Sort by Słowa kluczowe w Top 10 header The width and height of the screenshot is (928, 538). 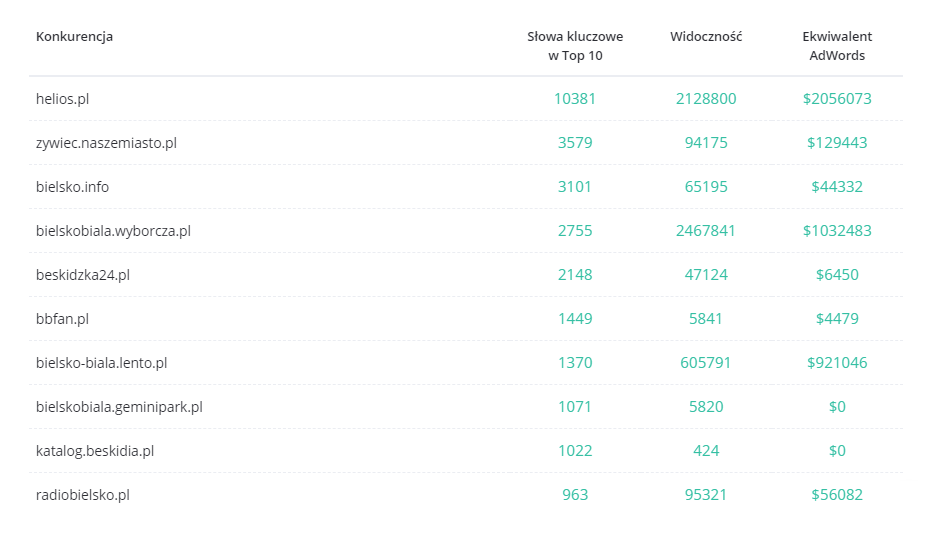[575, 46]
